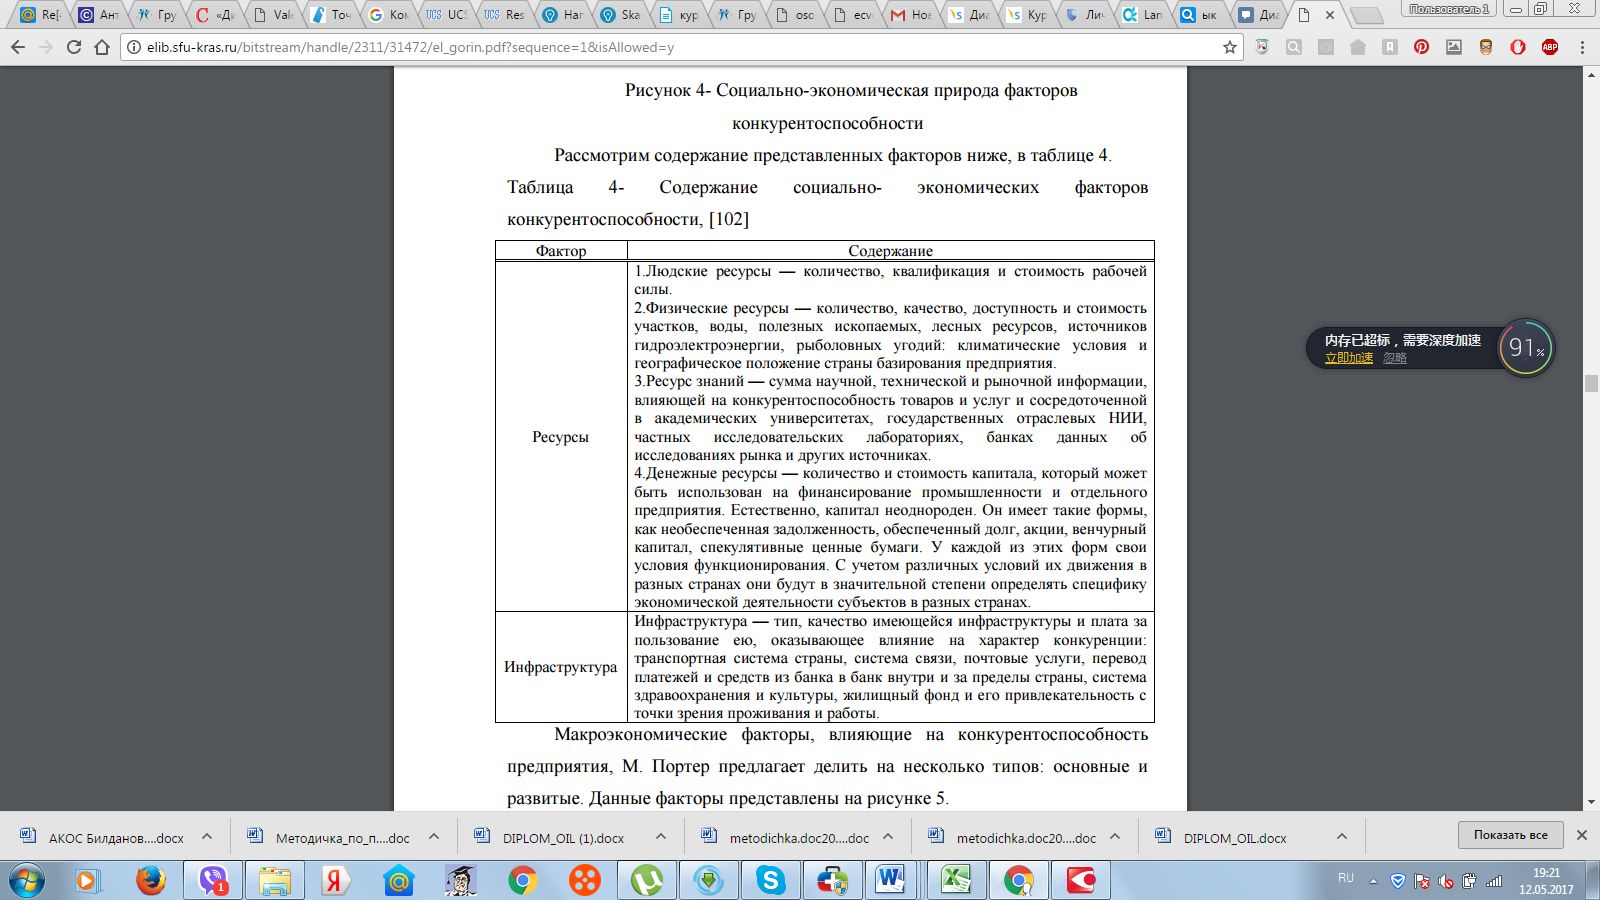The image size is (1600, 900).
Task: Open the red C recorder taskbar icon
Action: tap(1081, 881)
